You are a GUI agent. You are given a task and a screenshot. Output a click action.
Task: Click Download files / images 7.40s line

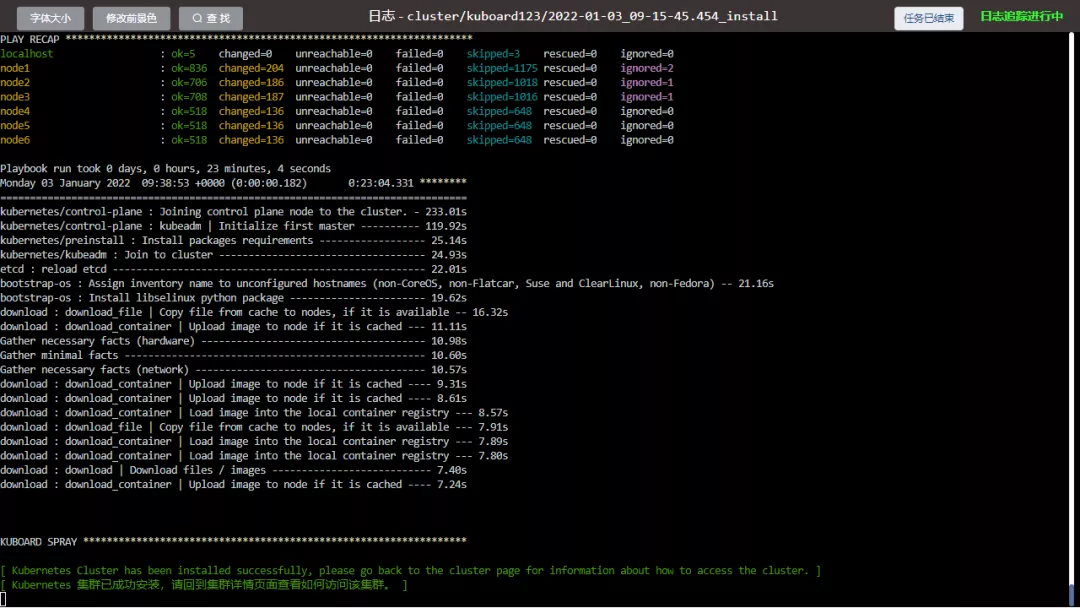pyautogui.click(x=233, y=470)
